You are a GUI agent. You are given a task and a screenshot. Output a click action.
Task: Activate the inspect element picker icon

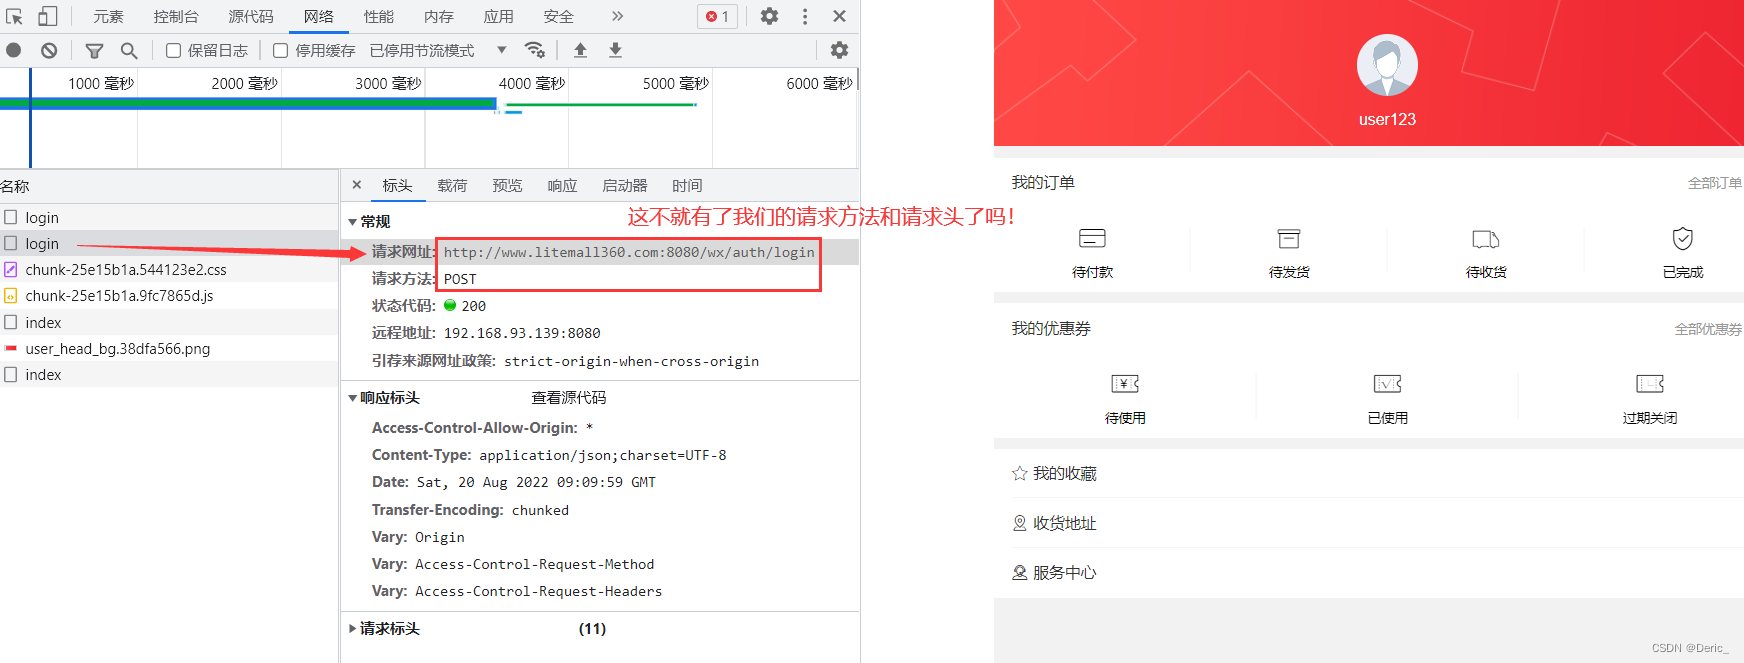pyautogui.click(x=14, y=16)
